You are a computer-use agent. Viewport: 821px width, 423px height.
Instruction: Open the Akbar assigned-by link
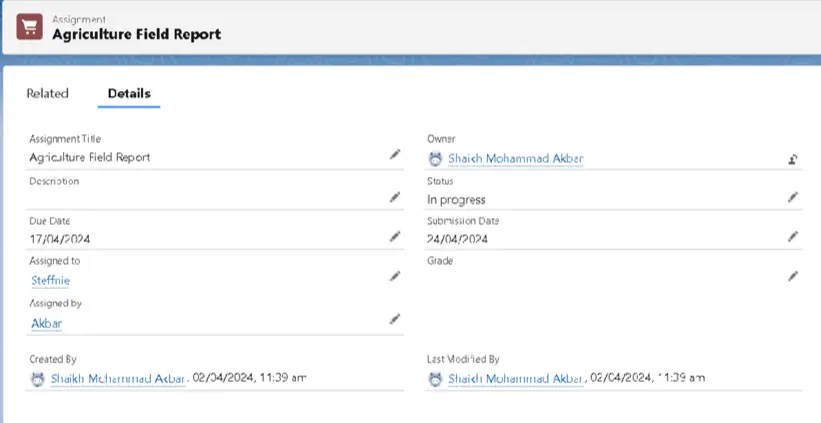coord(47,323)
